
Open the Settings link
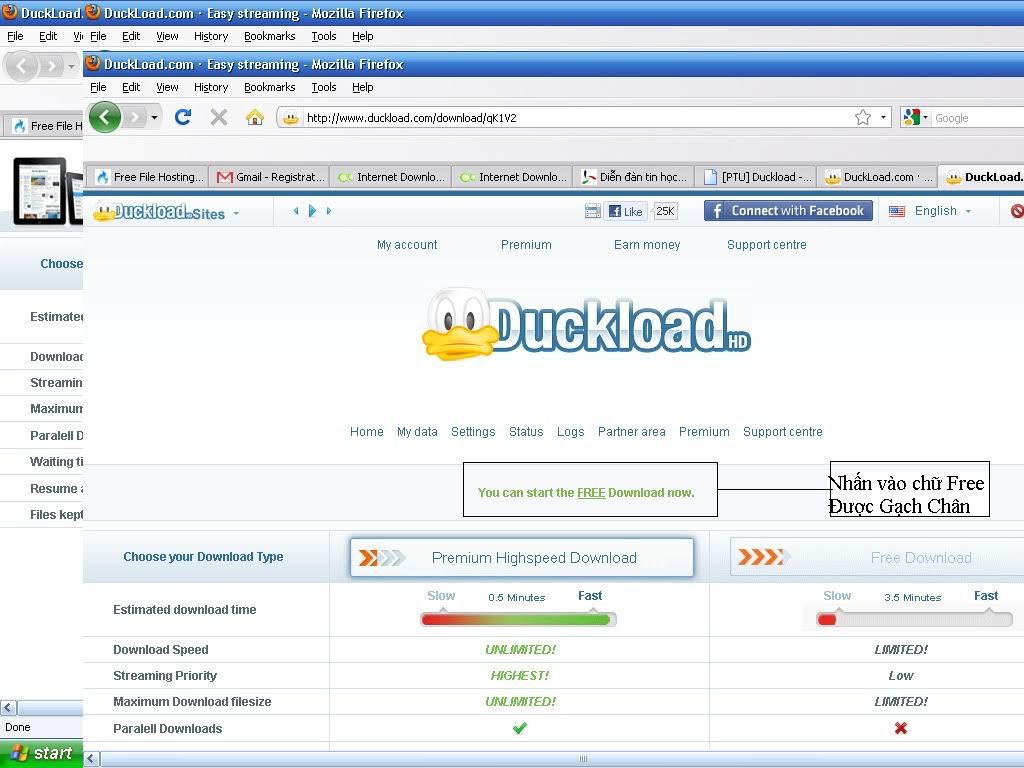pos(473,432)
